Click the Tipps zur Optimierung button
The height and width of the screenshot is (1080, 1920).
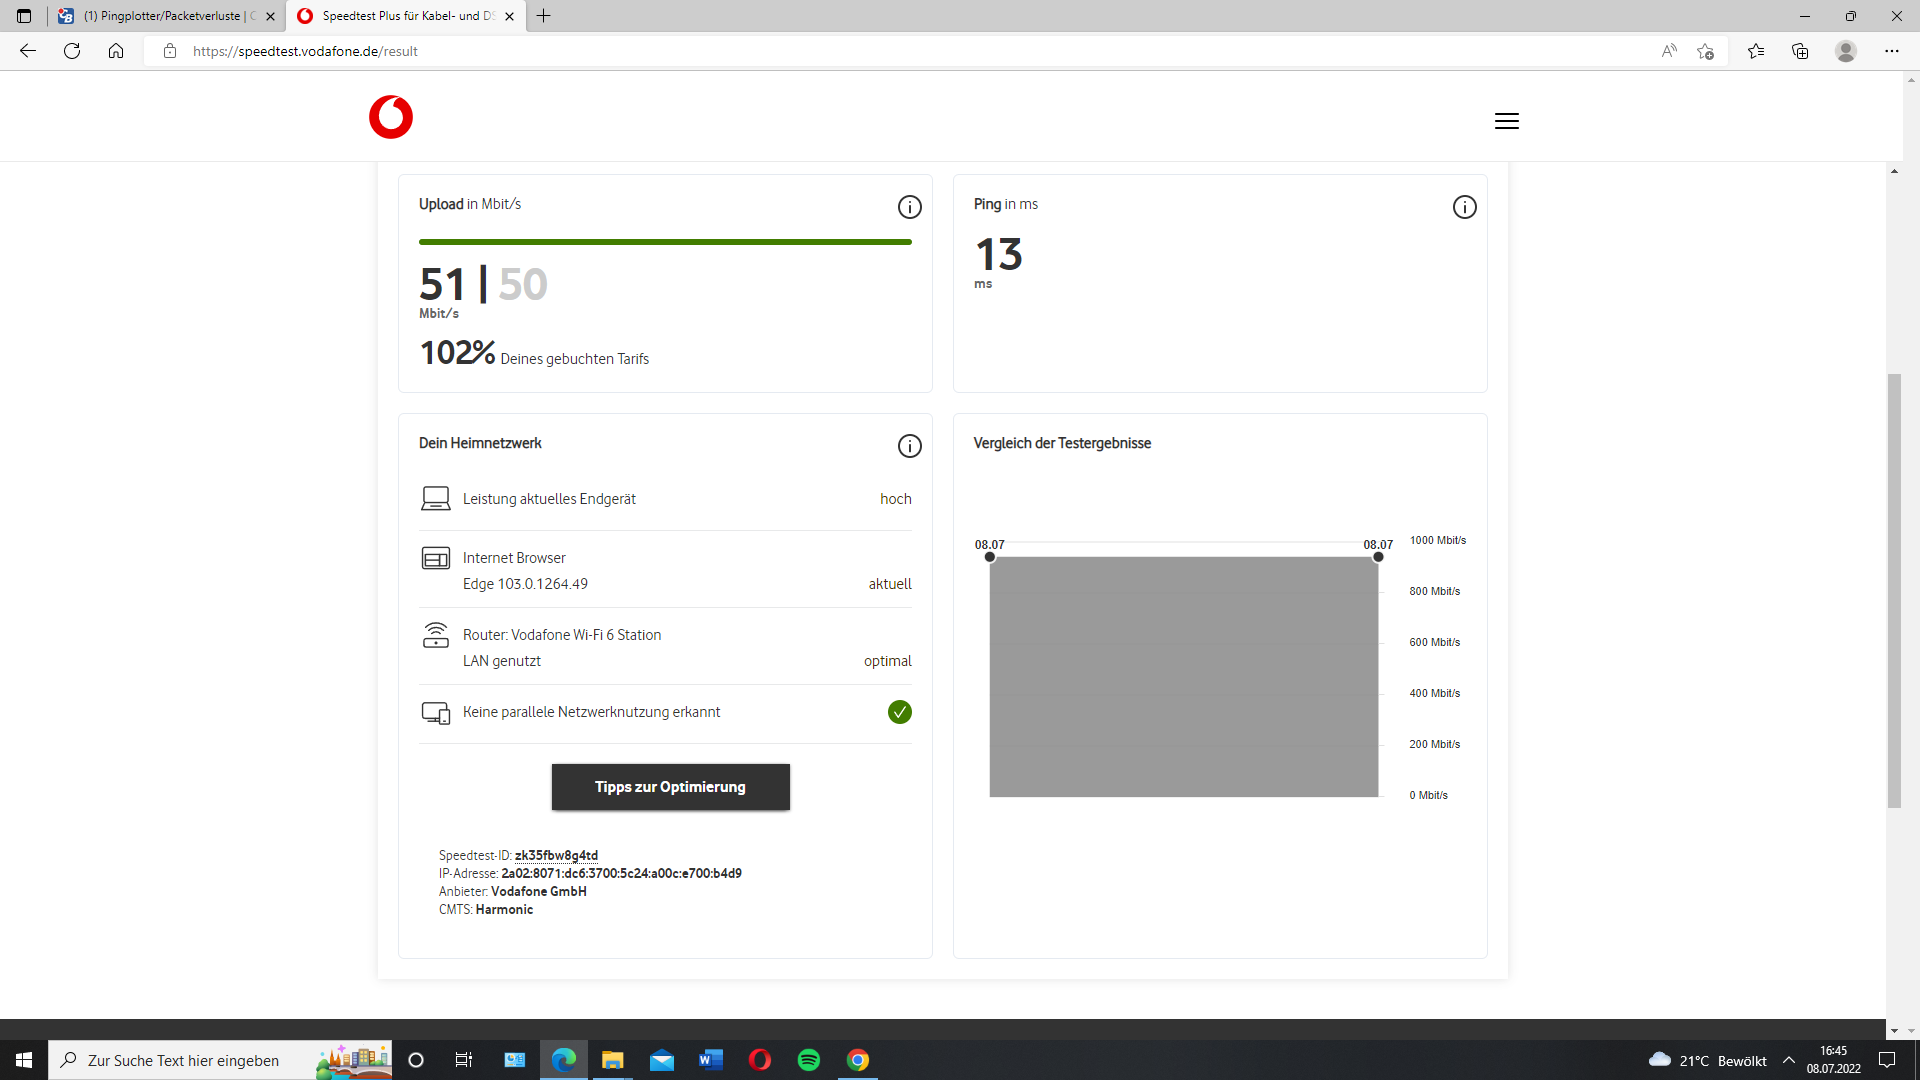(670, 787)
